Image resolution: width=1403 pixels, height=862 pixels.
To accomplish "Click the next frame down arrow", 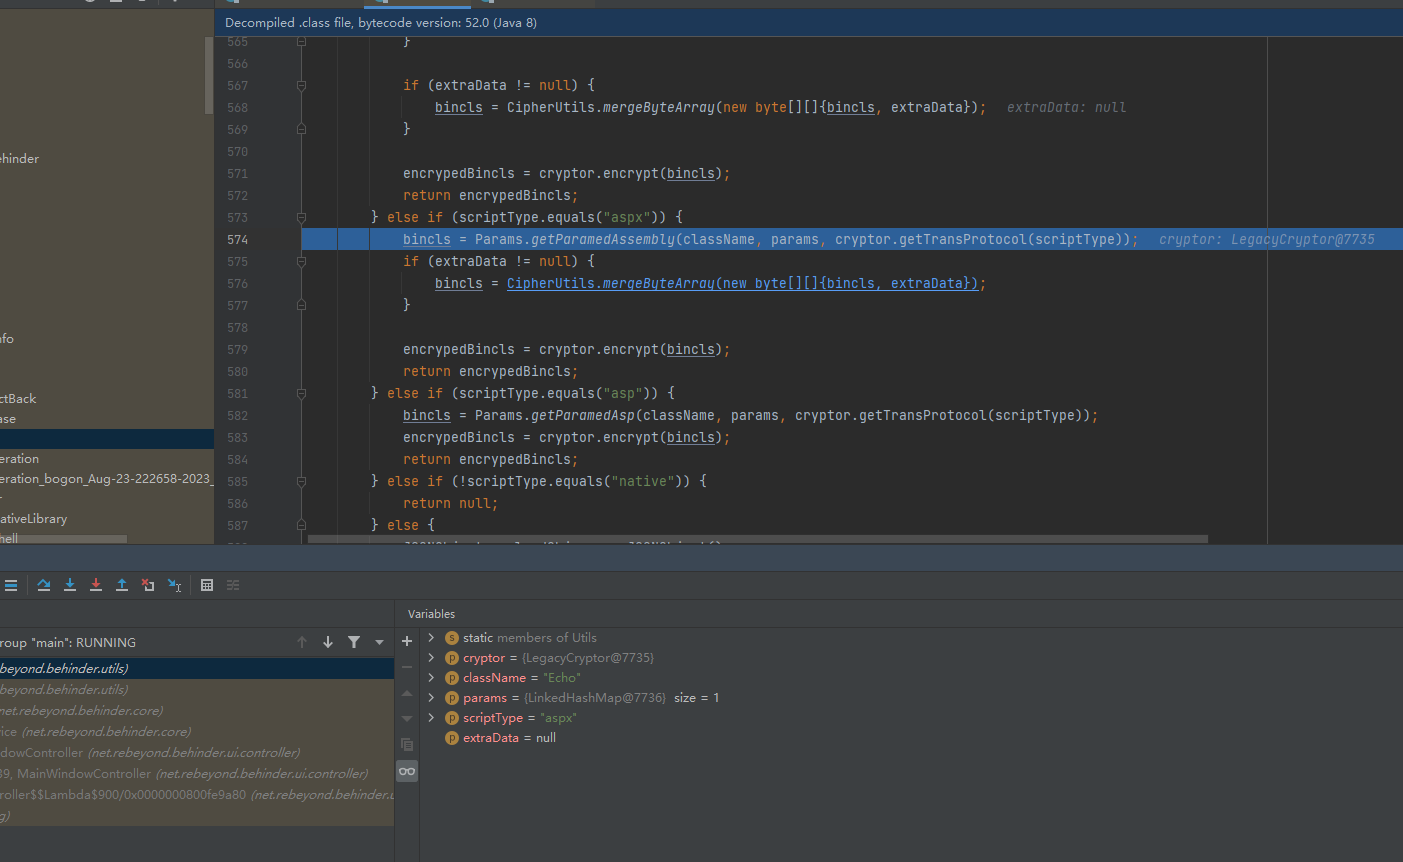I will (328, 642).
